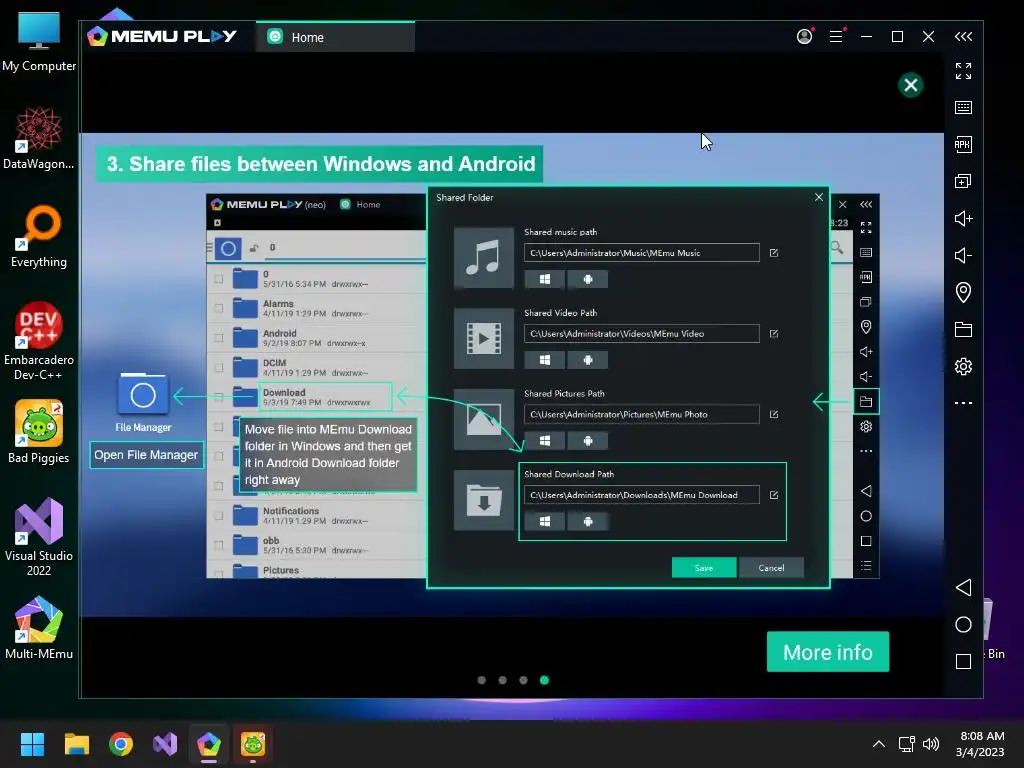Open multi-instance add window icon
This screenshot has width=1024, height=768.
pyautogui.click(x=963, y=181)
